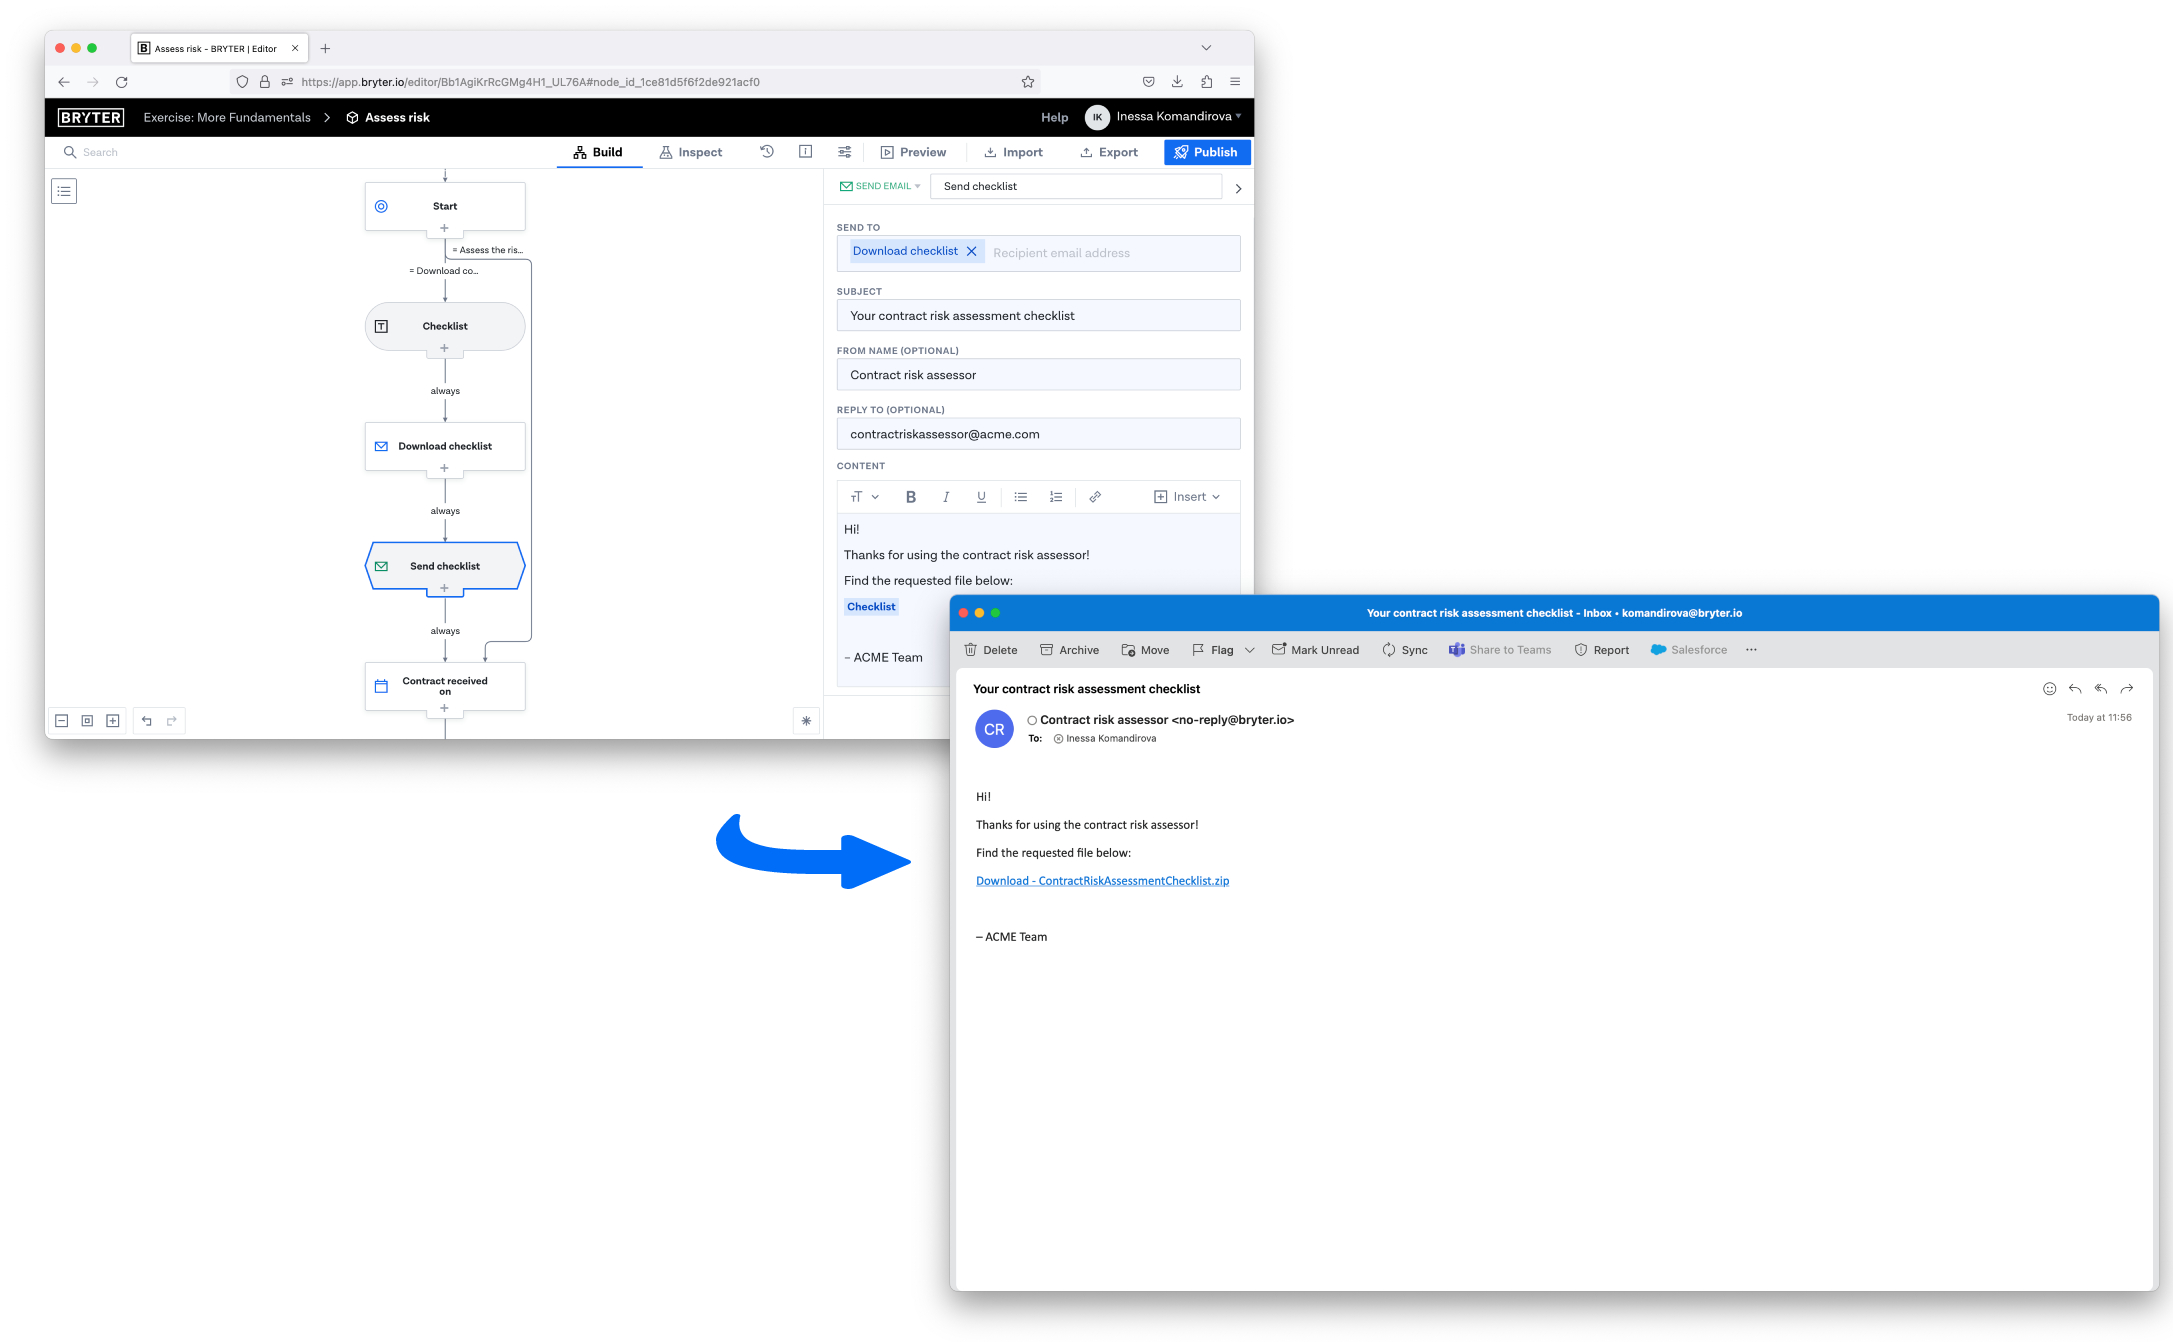The width and height of the screenshot is (2173, 1342).
Task: Redo the editor action
Action: pyautogui.click(x=172, y=721)
